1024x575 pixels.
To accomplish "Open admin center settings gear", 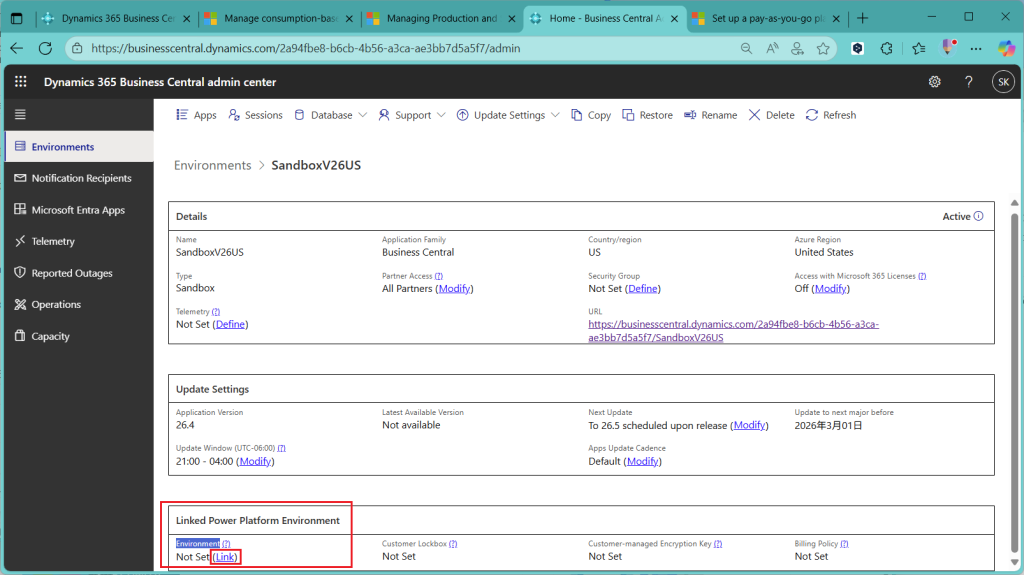I will [x=935, y=82].
